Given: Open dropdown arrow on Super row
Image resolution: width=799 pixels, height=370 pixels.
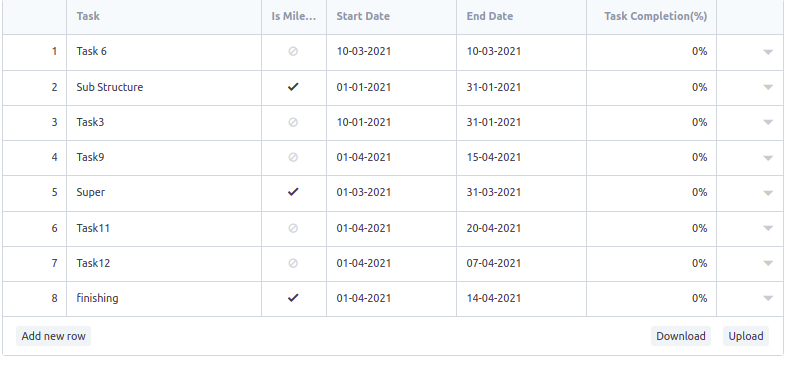Looking at the screenshot, I should pos(768,193).
